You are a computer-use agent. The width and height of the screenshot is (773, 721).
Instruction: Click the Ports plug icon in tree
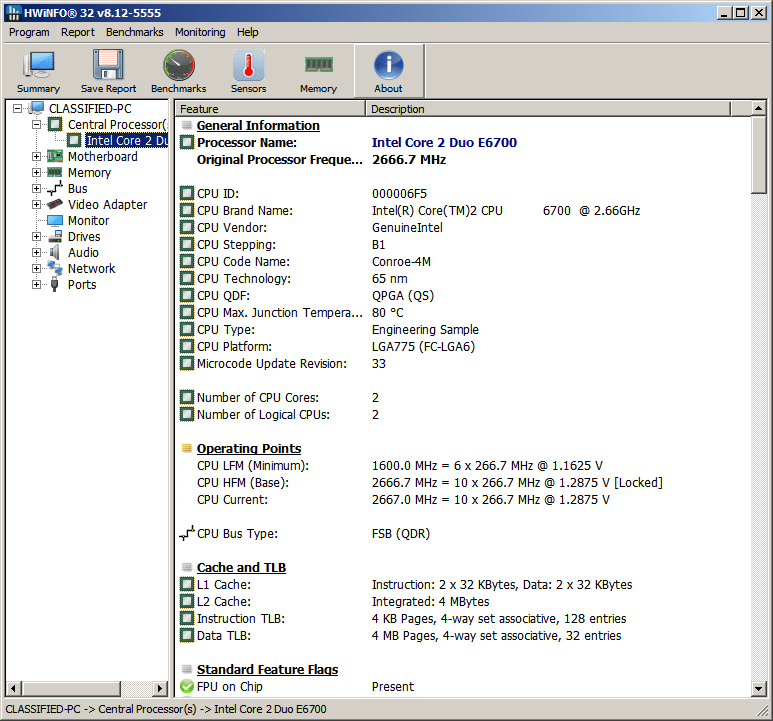click(55, 284)
